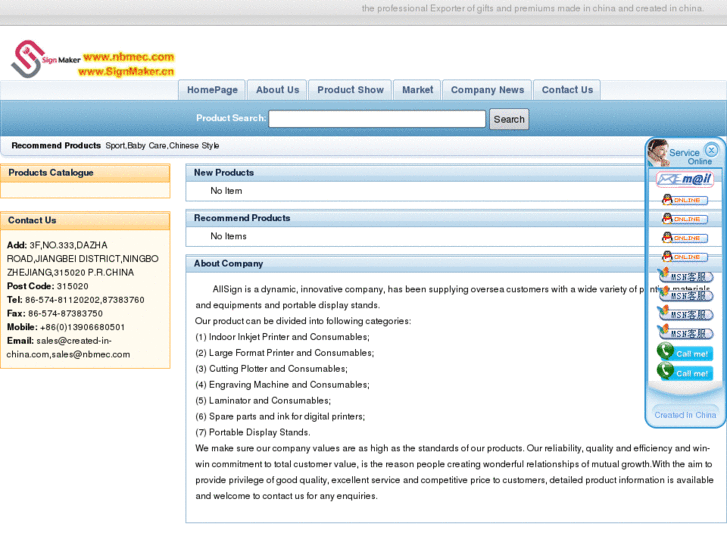Click the 'No Items' text under Recommend Products

pos(229,236)
